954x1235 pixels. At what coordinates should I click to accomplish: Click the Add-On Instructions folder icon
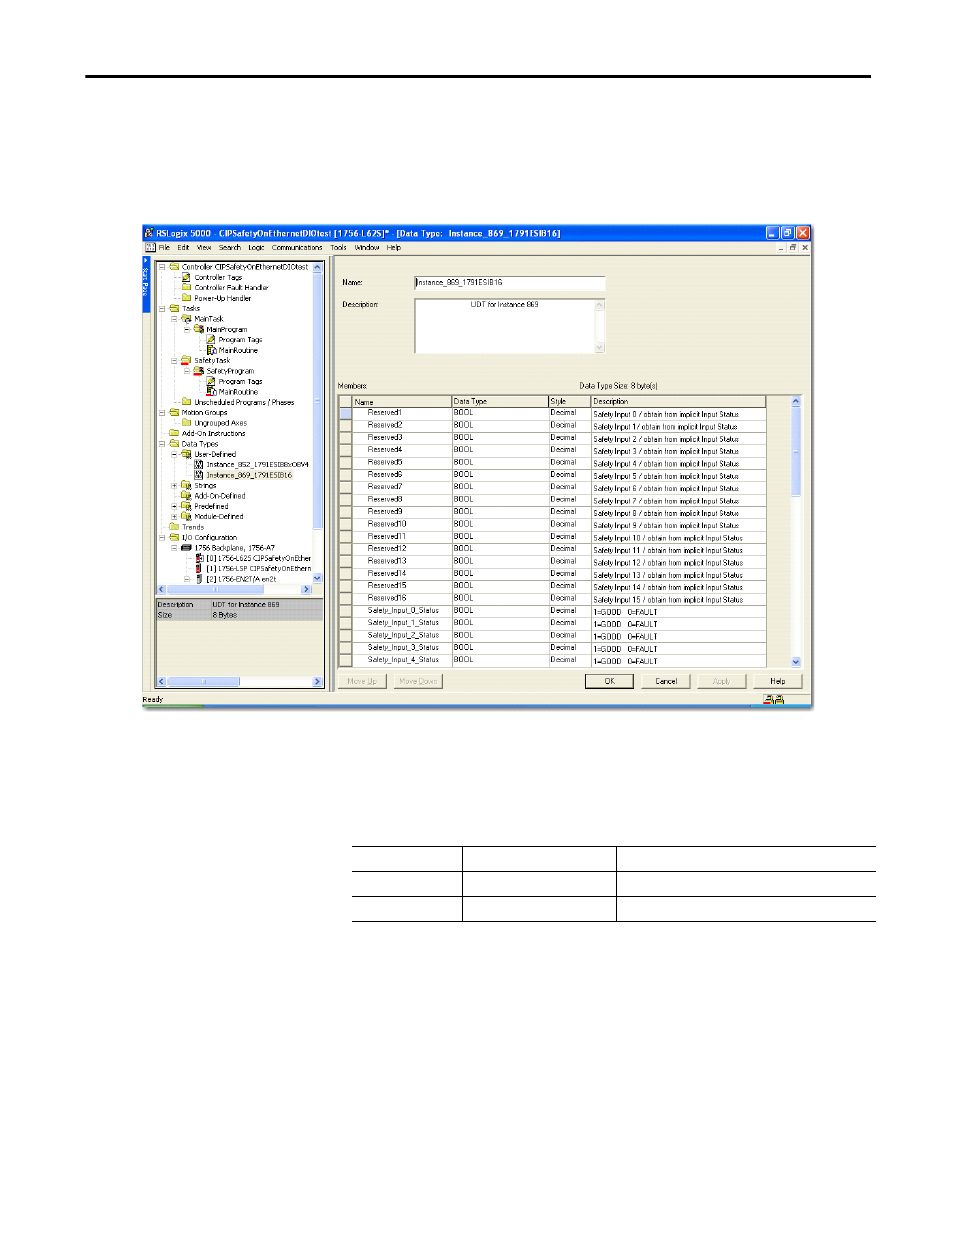pyautogui.click(x=174, y=433)
